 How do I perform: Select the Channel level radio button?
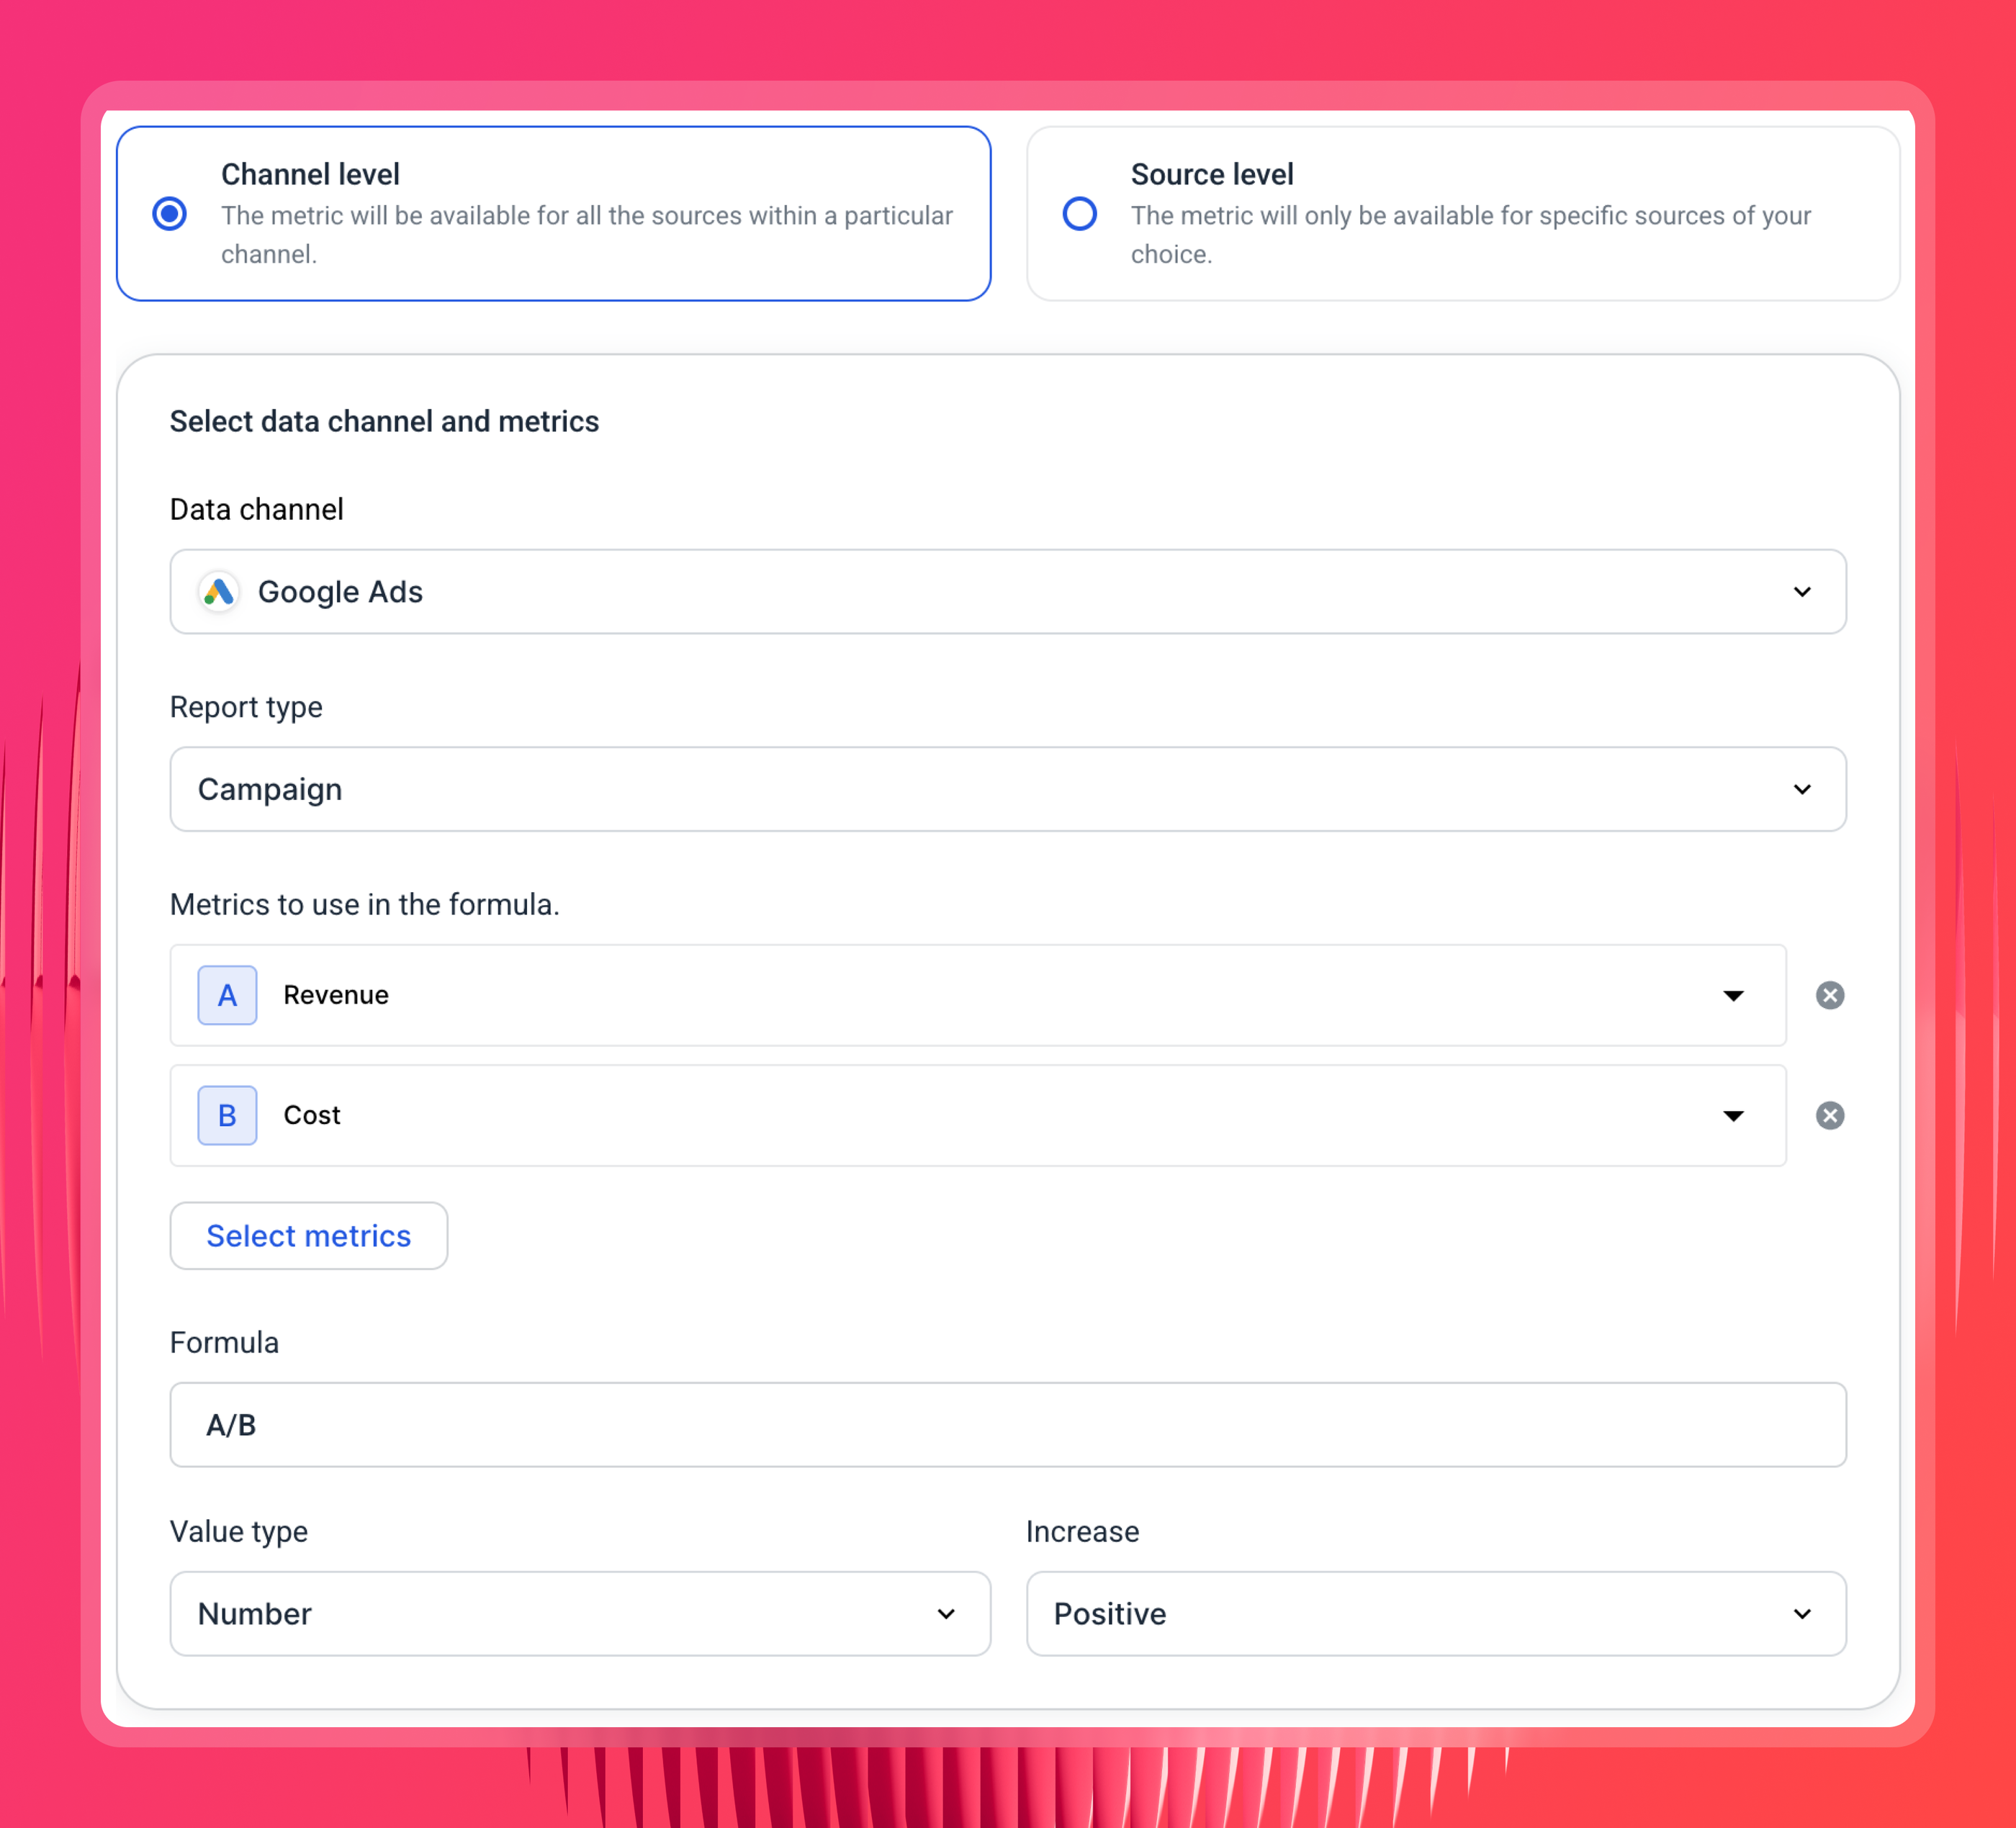[170, 213]
